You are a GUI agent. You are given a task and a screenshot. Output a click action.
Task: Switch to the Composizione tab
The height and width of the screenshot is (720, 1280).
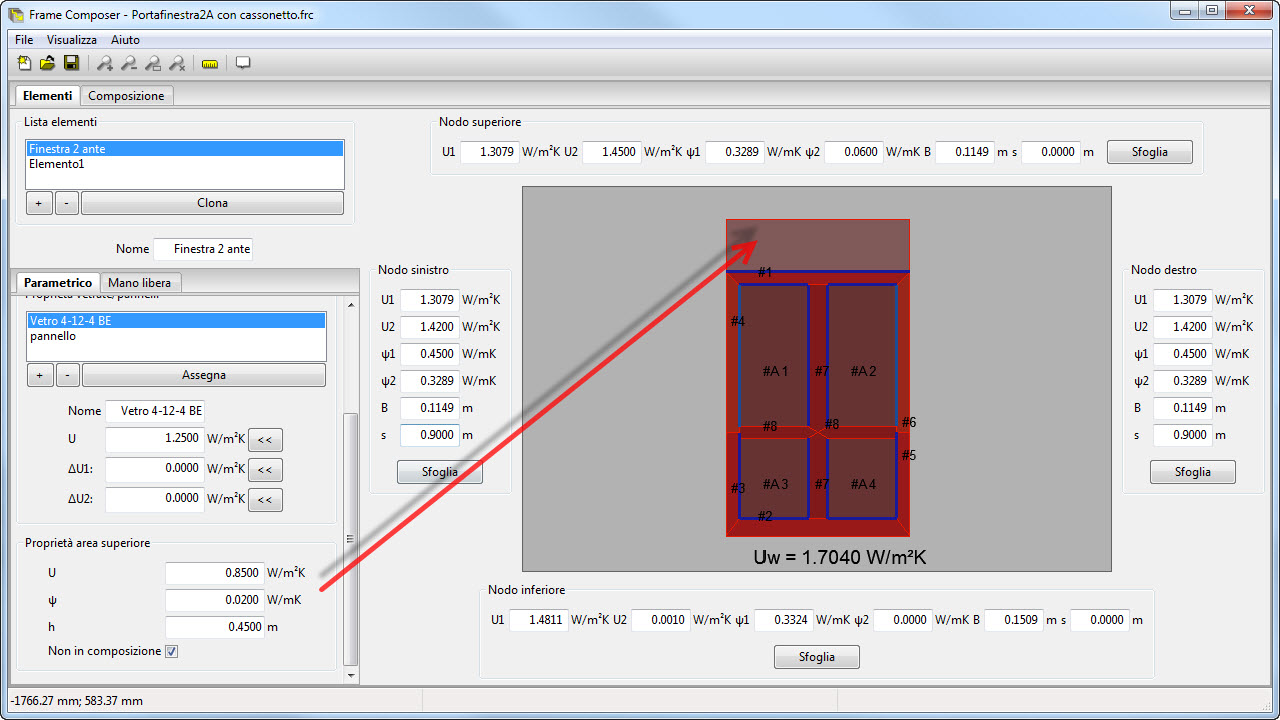coord(126,96)
